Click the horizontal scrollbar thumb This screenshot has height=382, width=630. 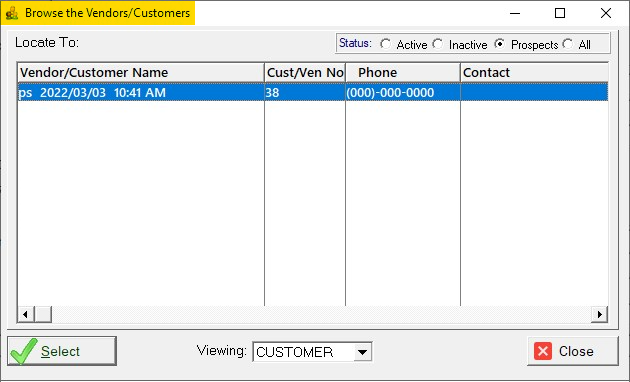(43, 314)
